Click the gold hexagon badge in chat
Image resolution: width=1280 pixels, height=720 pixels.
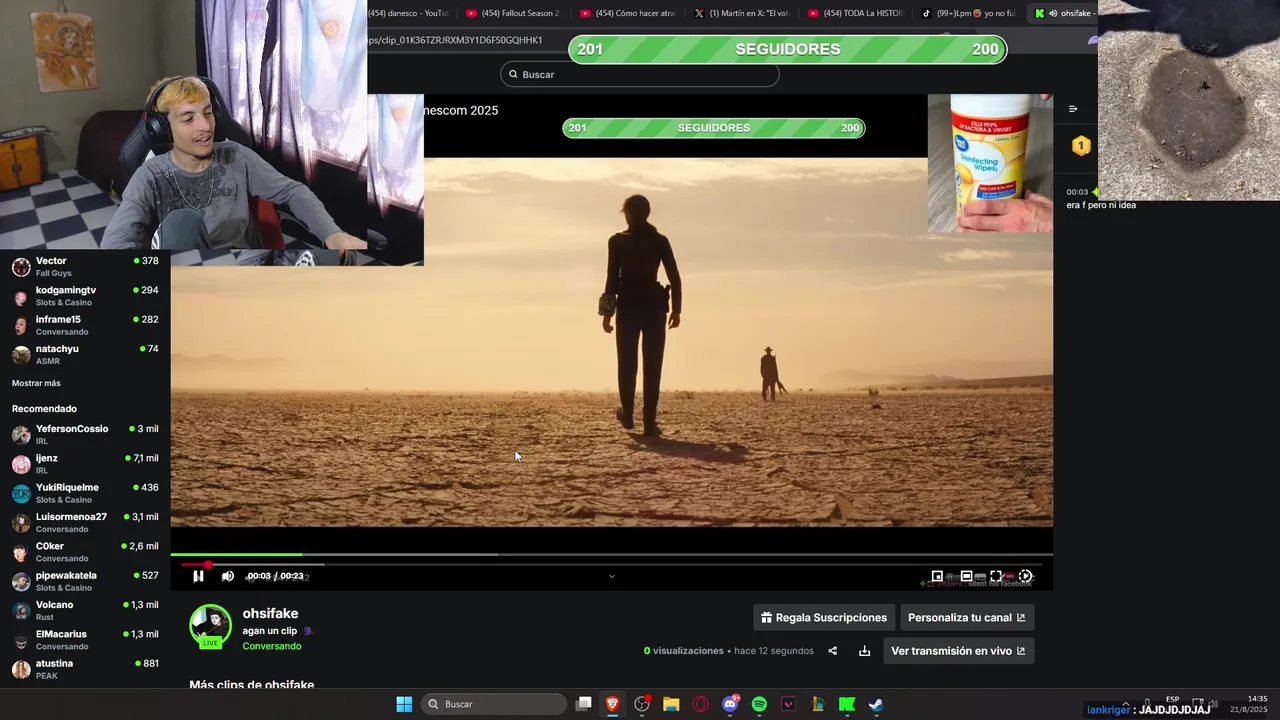pyautogui.click(x=1081, y=146)
